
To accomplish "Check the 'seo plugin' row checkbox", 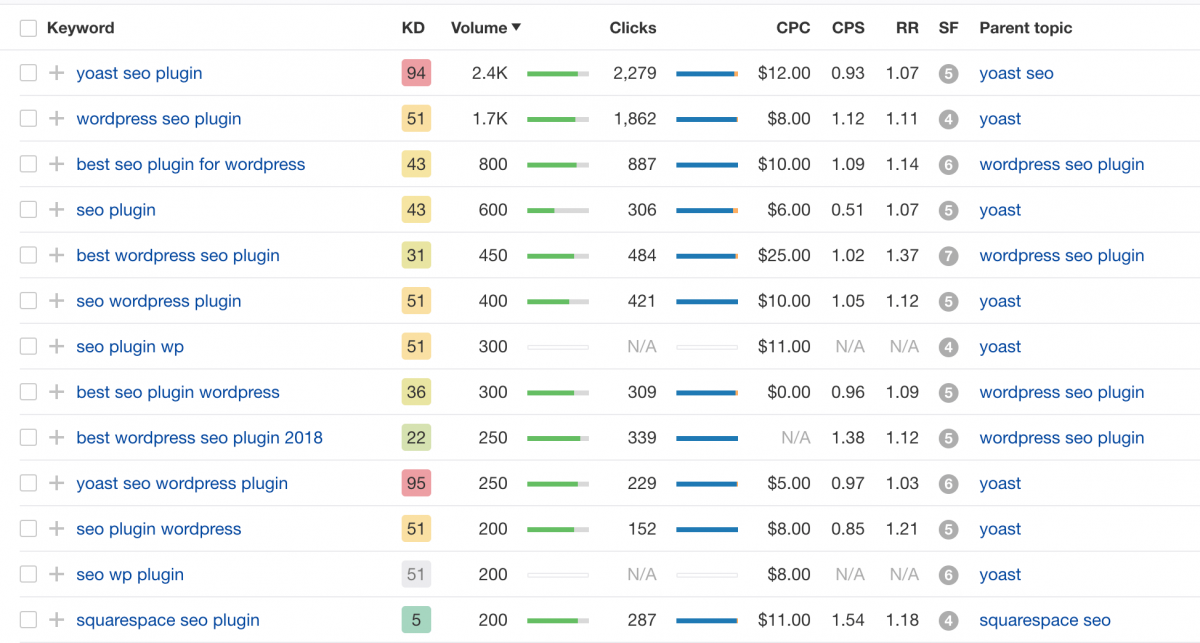I will pyautogui.click(x=28, y=210).
